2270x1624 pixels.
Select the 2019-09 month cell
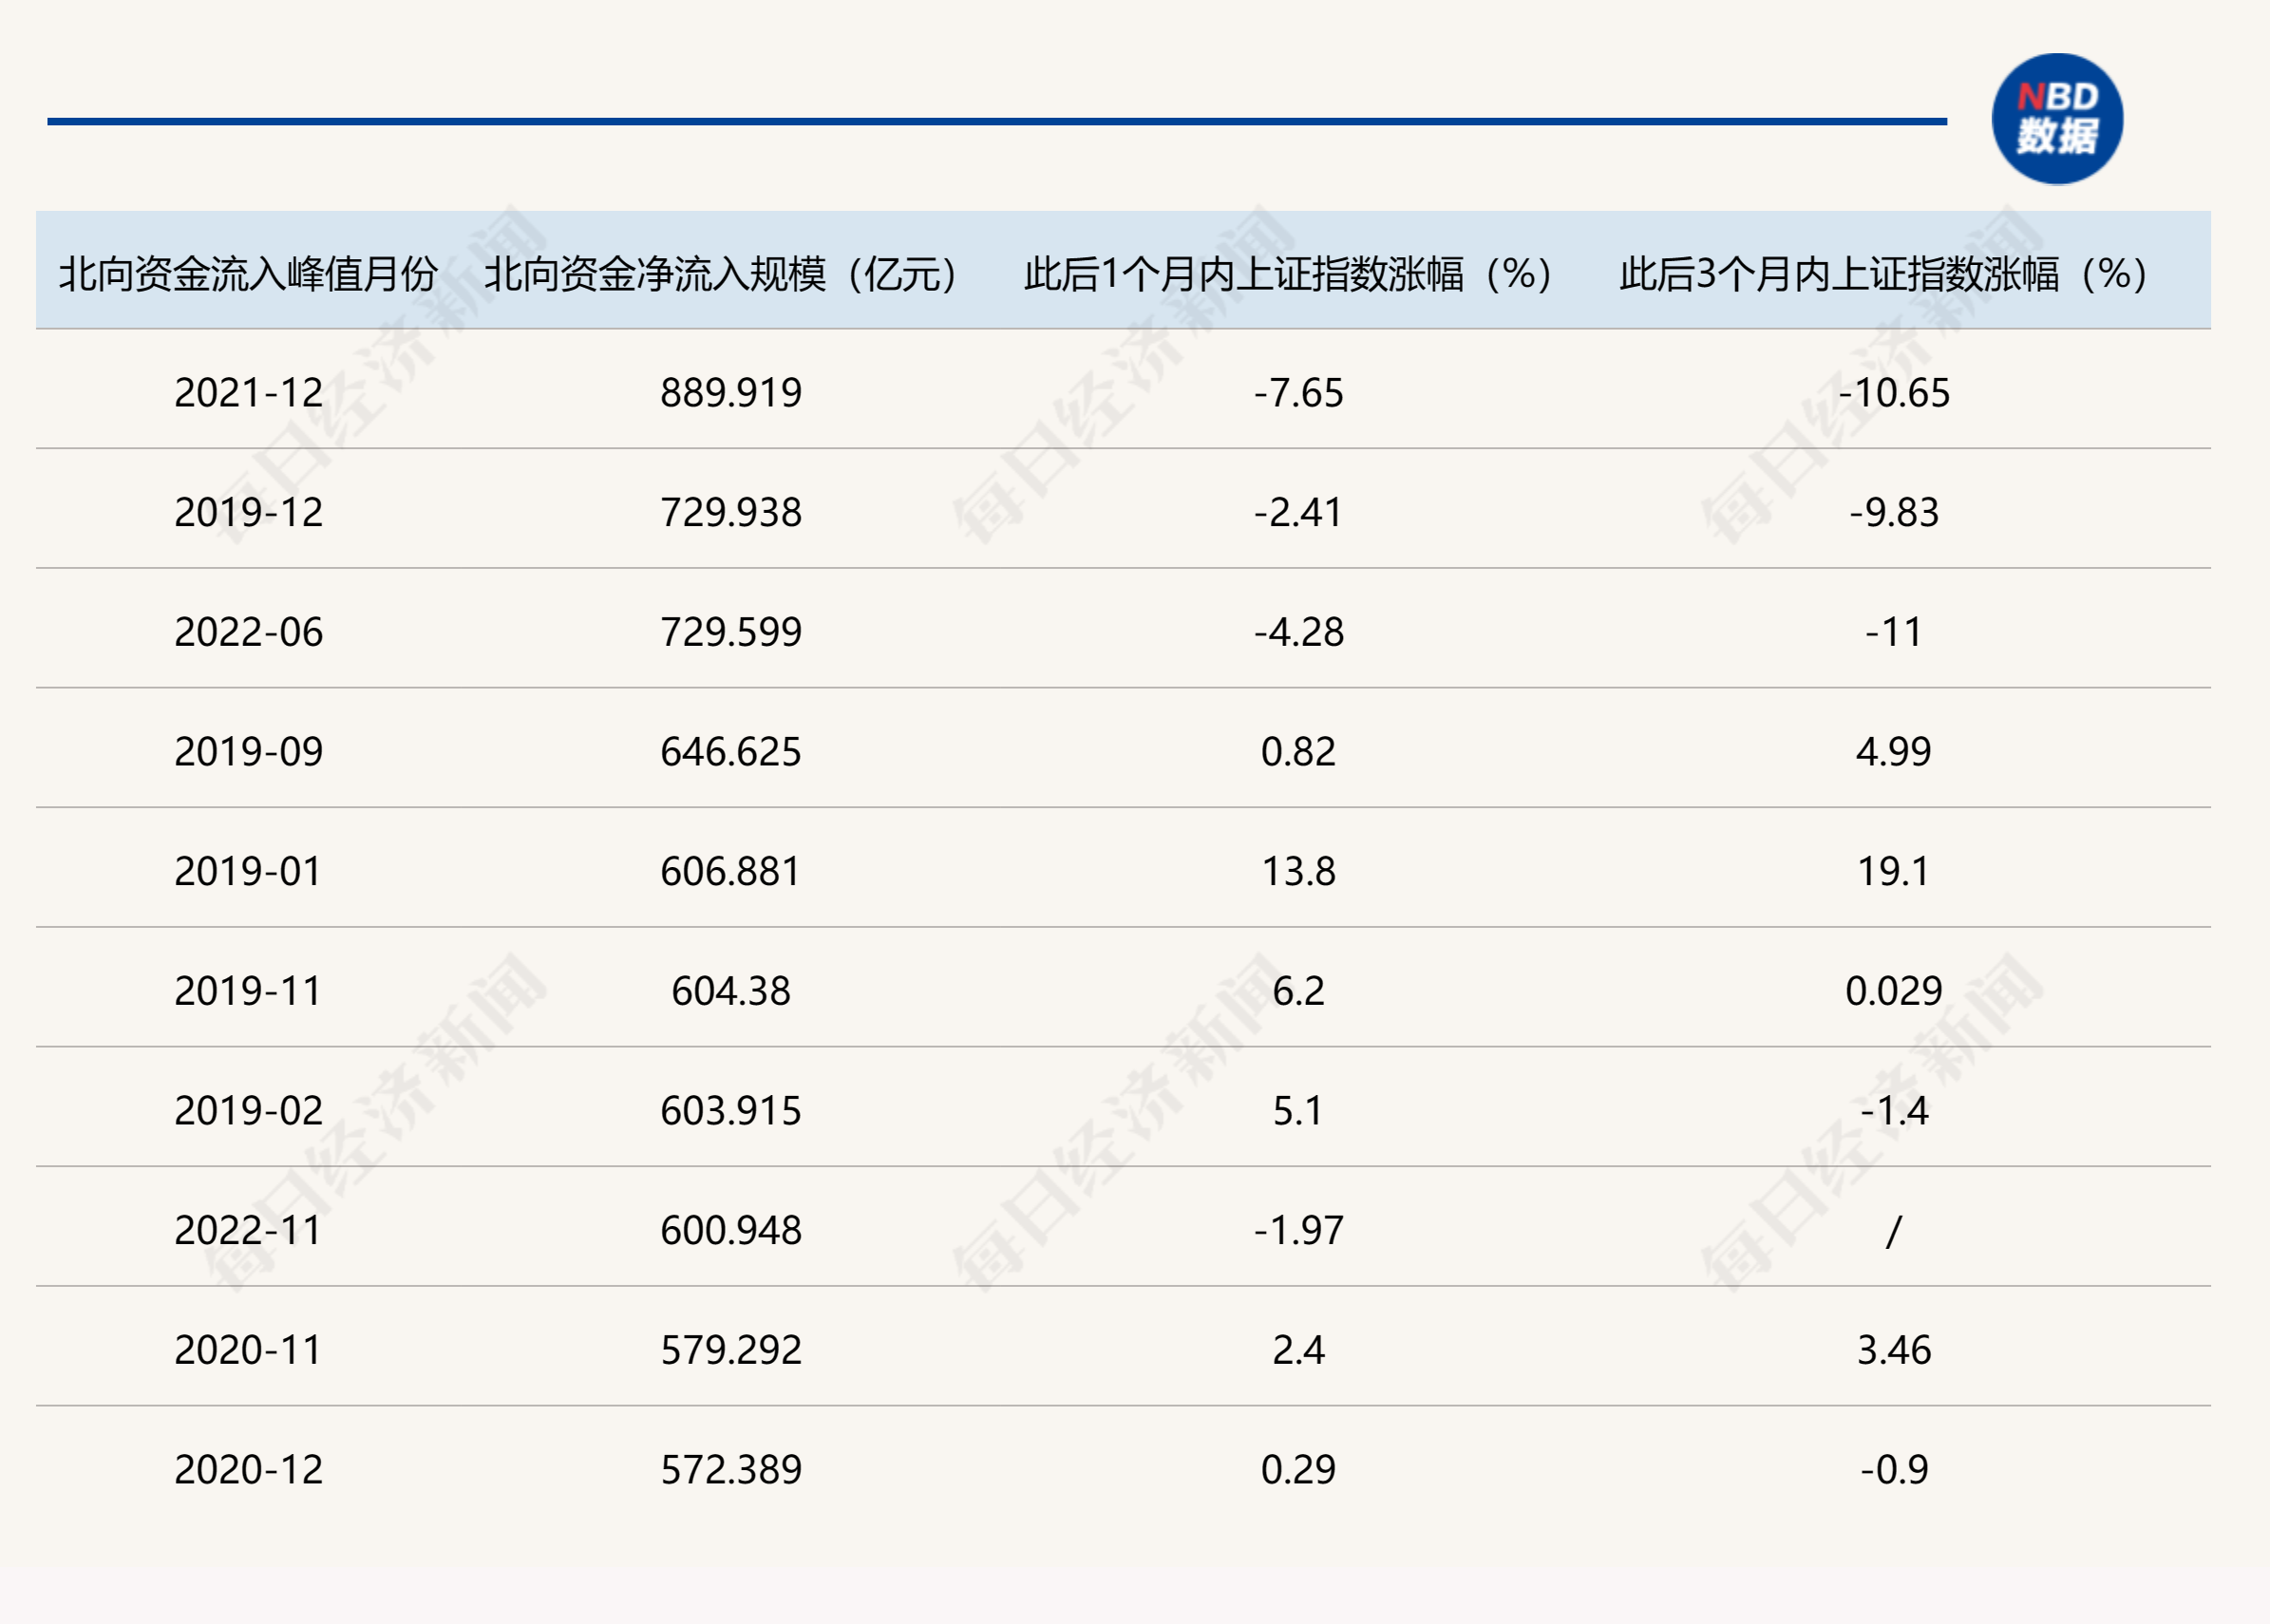click(x=248, y=752)
